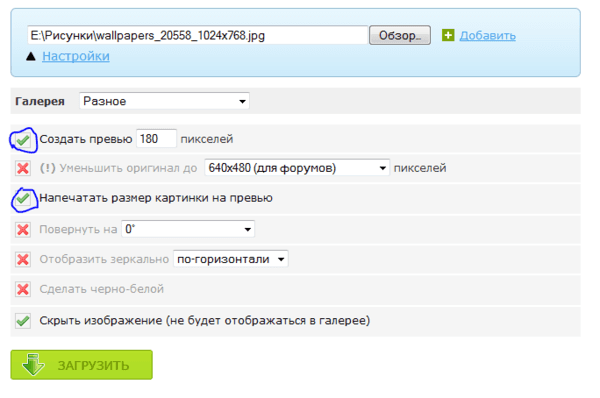Enable the Уменьшить оригинал до checkbox
This screenshot has width=600, height=398.
23,168
